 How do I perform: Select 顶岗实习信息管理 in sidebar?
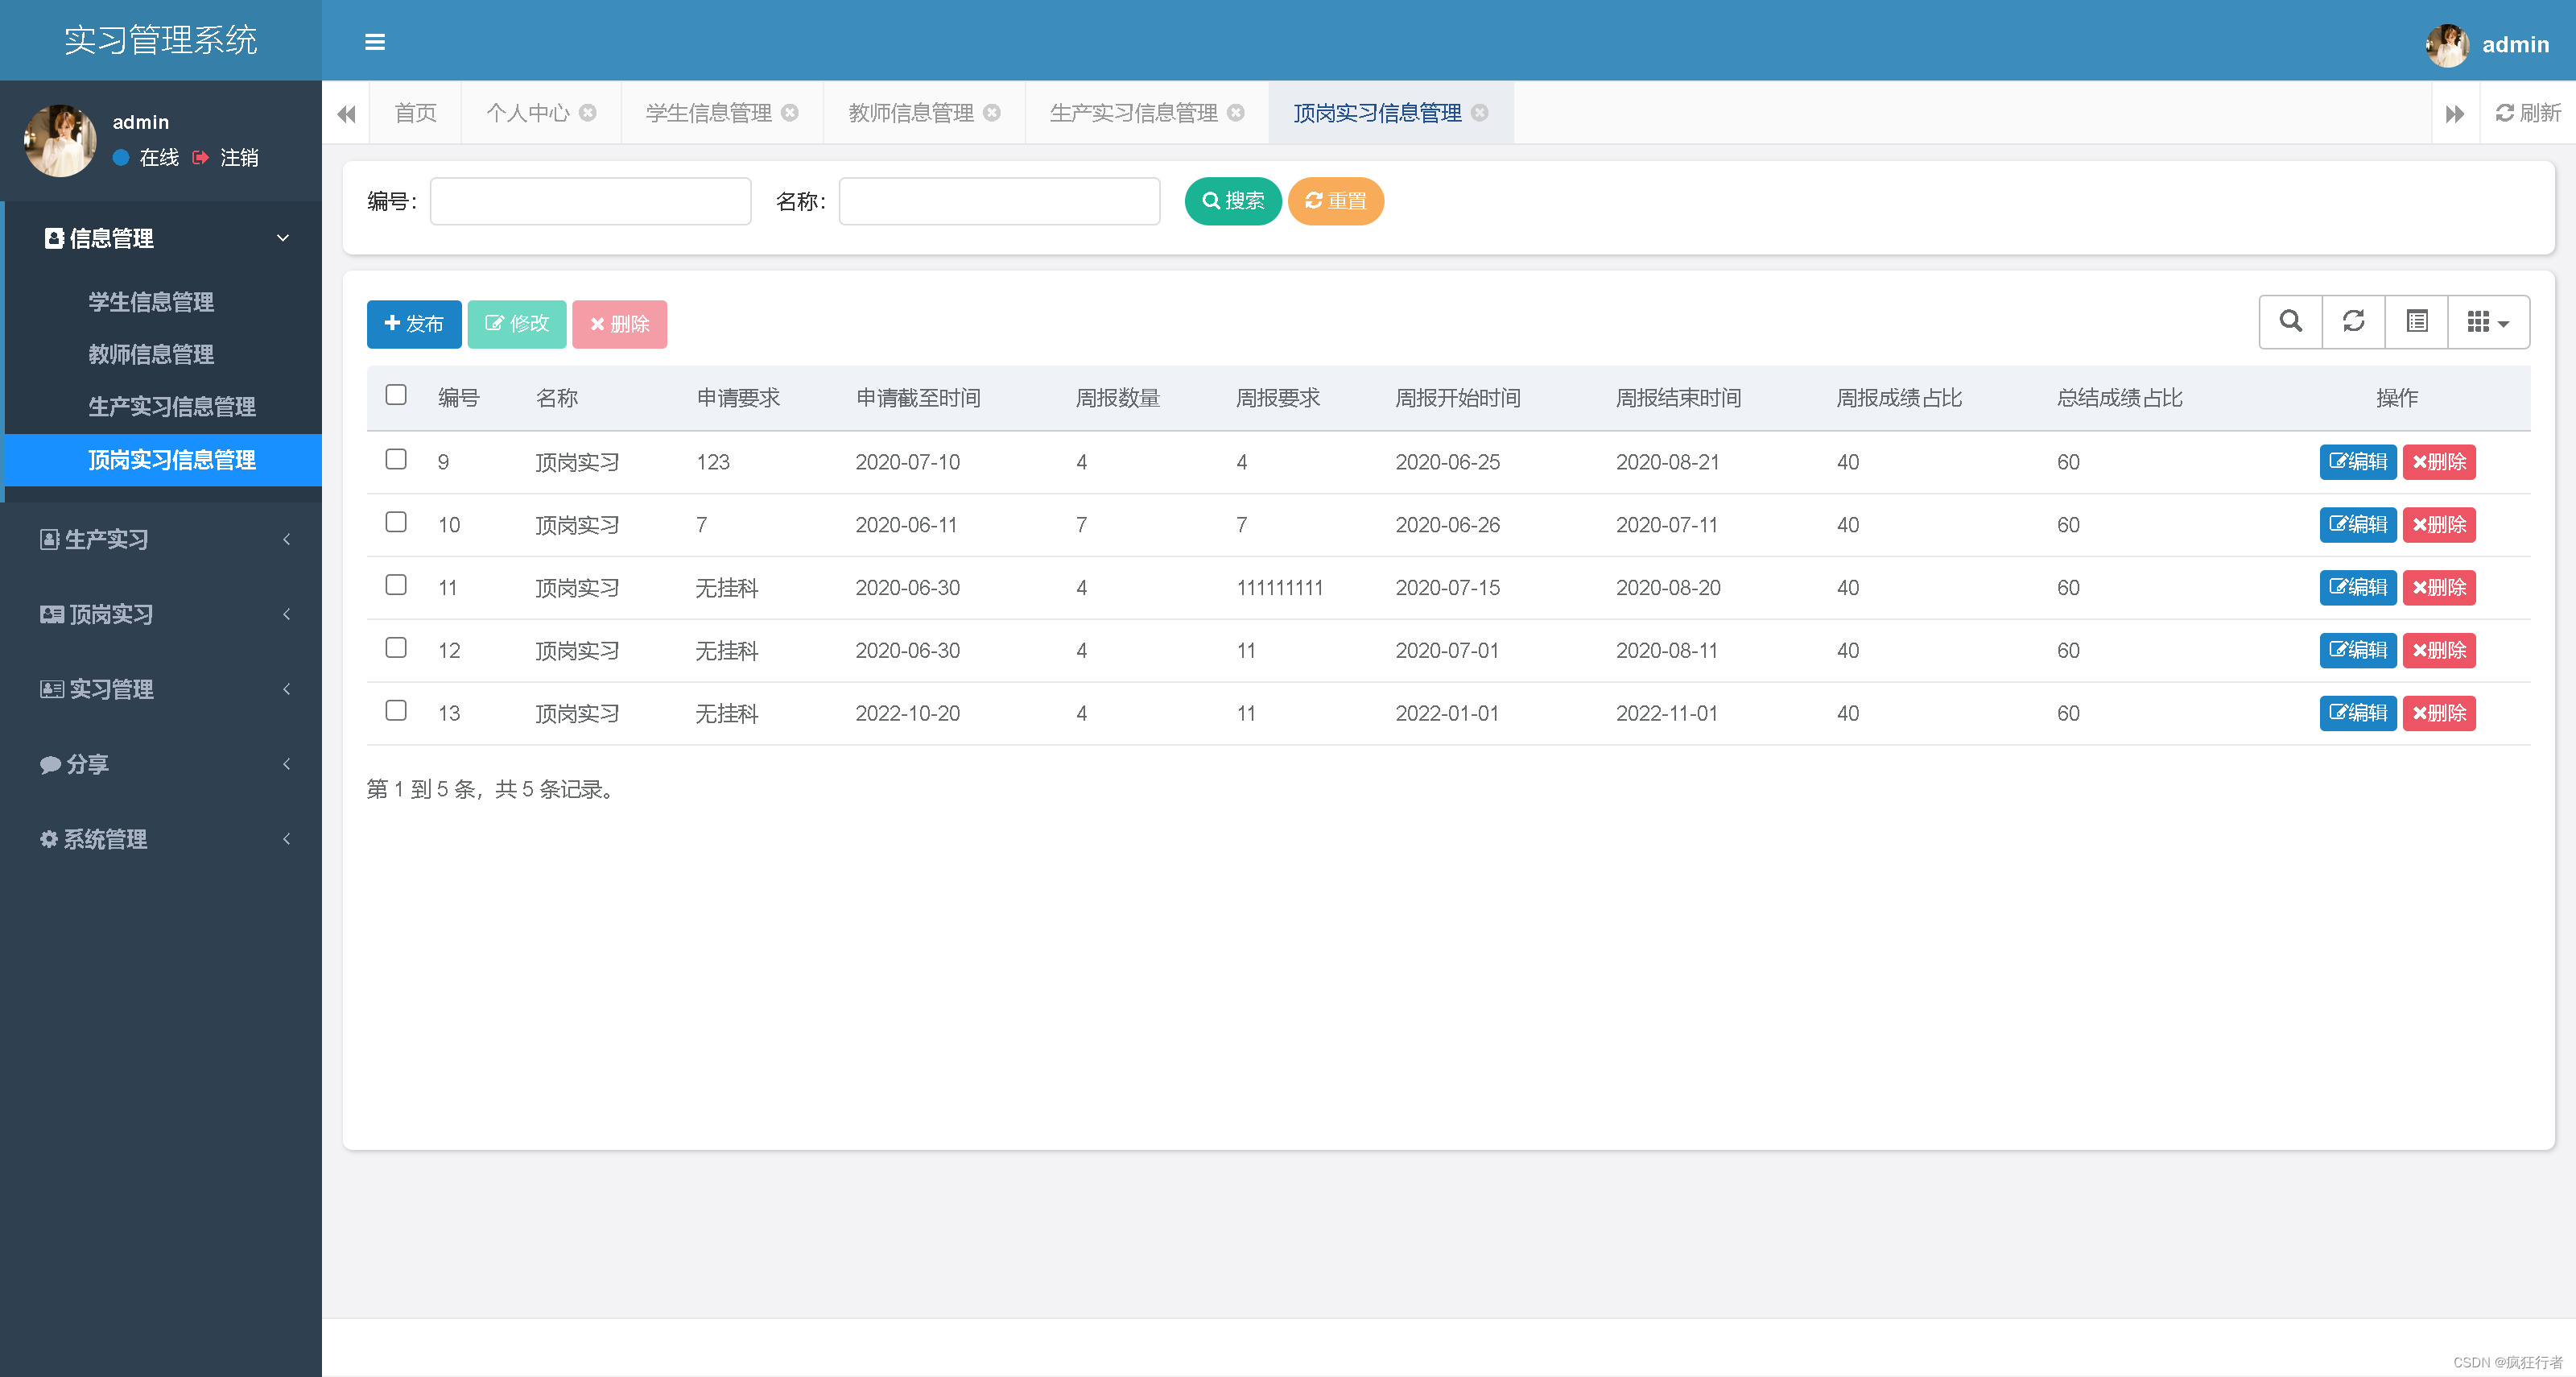coord(164,460)
